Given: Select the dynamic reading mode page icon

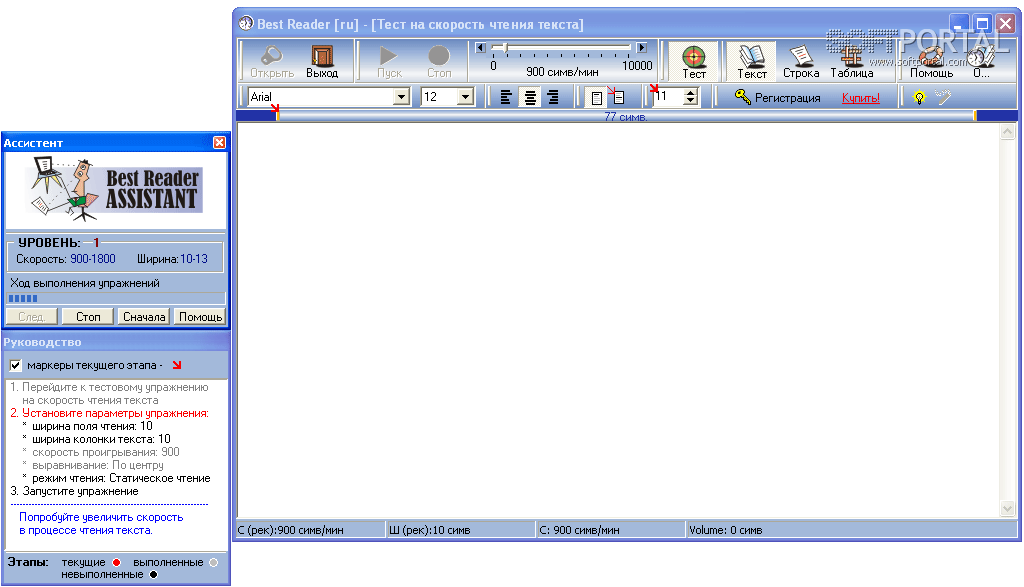Looking at the screenshot, I should pos(618,98).
